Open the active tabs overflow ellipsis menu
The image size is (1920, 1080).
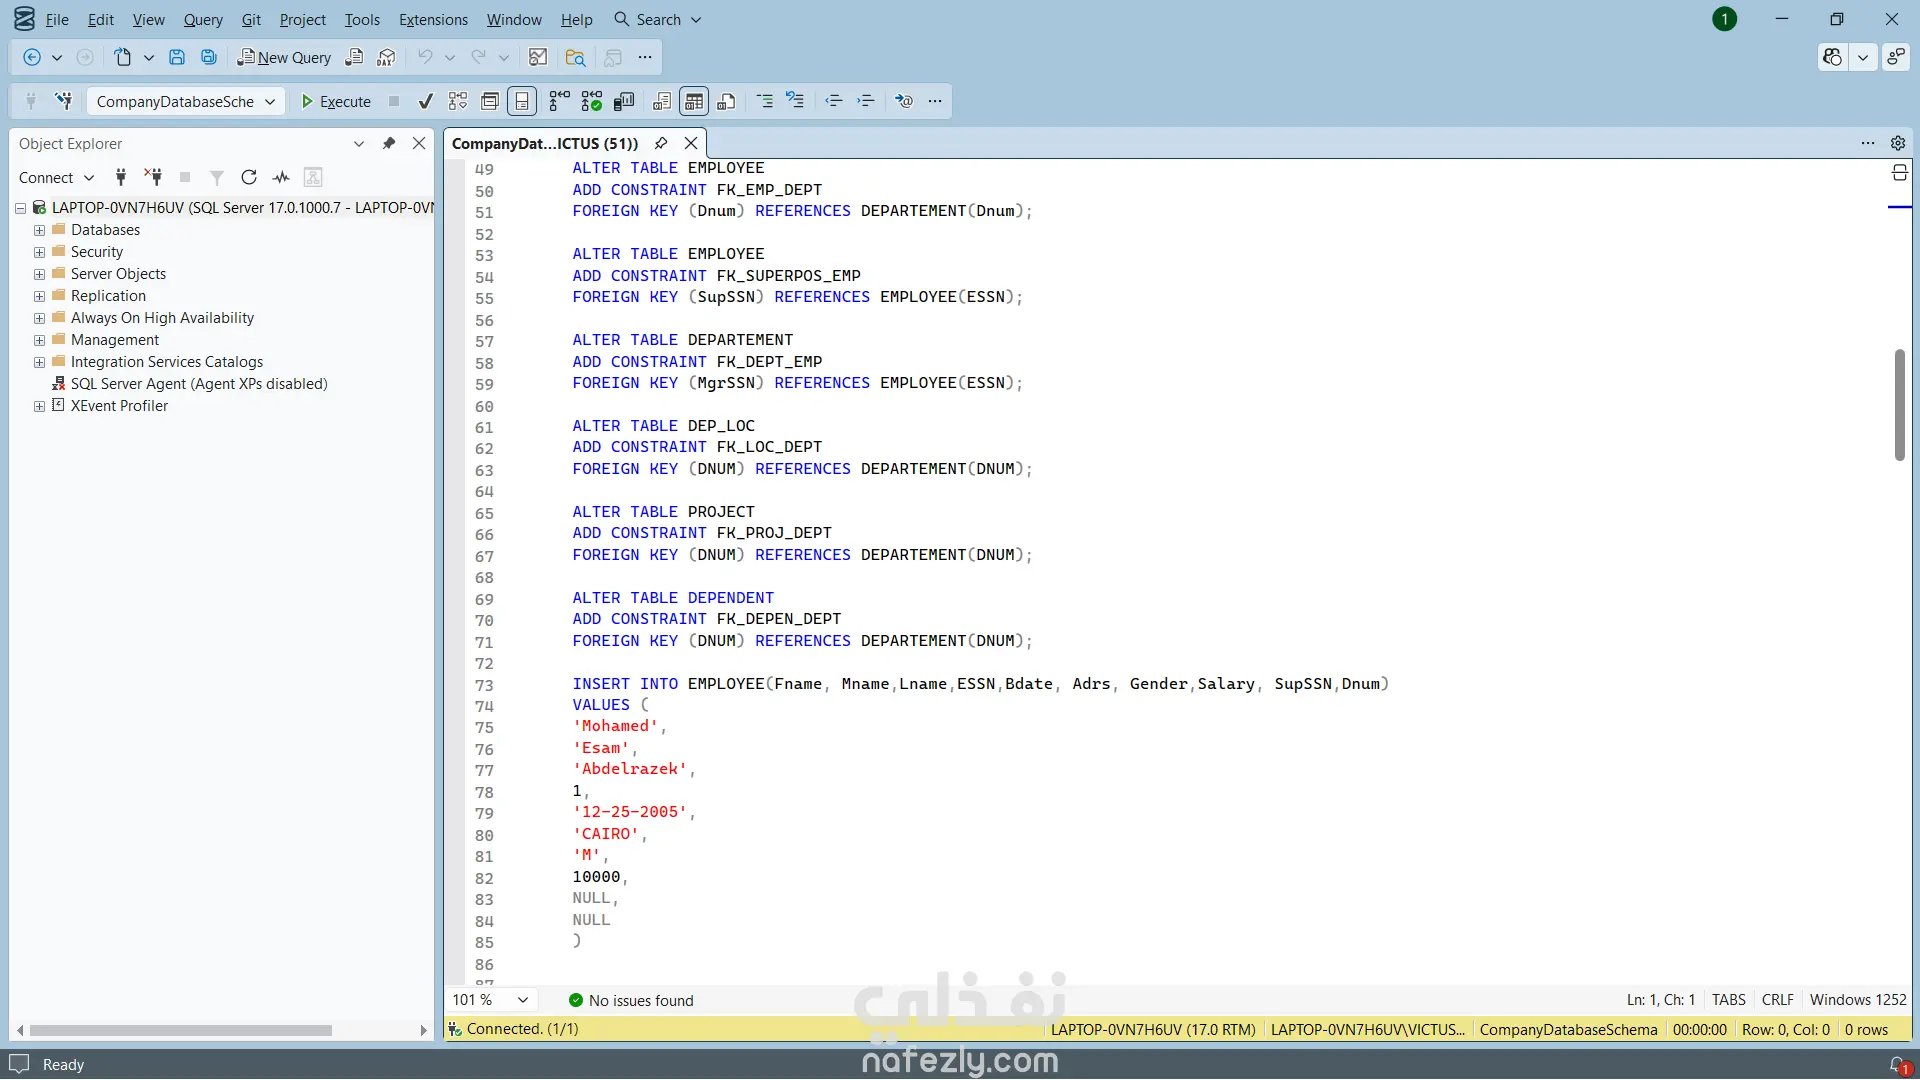pos(1868,143)
